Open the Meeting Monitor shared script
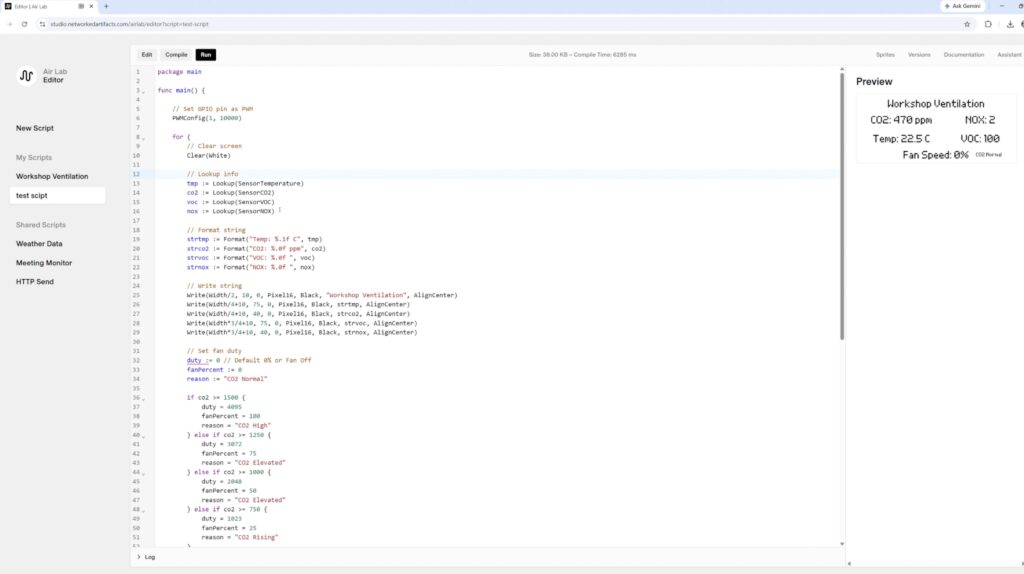Viewport: 1024px width, 574px height. (44, 263)
